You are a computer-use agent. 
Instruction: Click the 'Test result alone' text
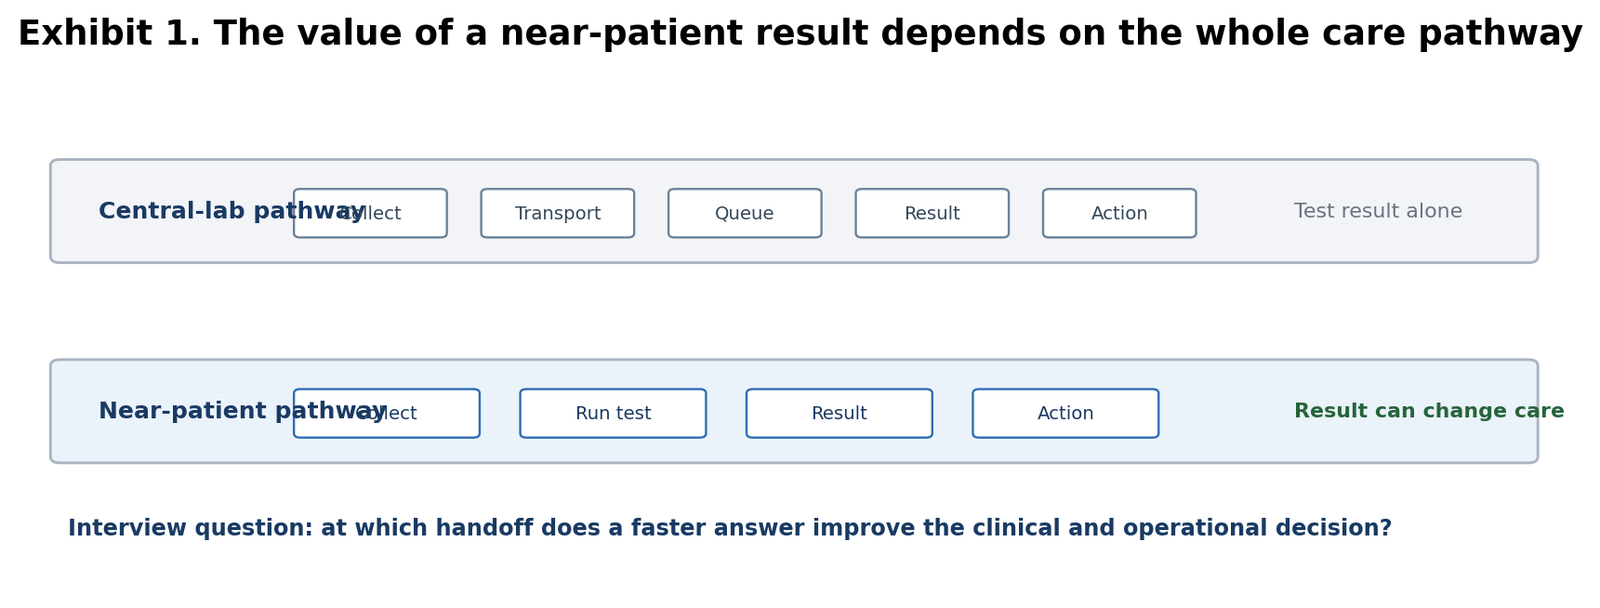tap(1378, 212)
